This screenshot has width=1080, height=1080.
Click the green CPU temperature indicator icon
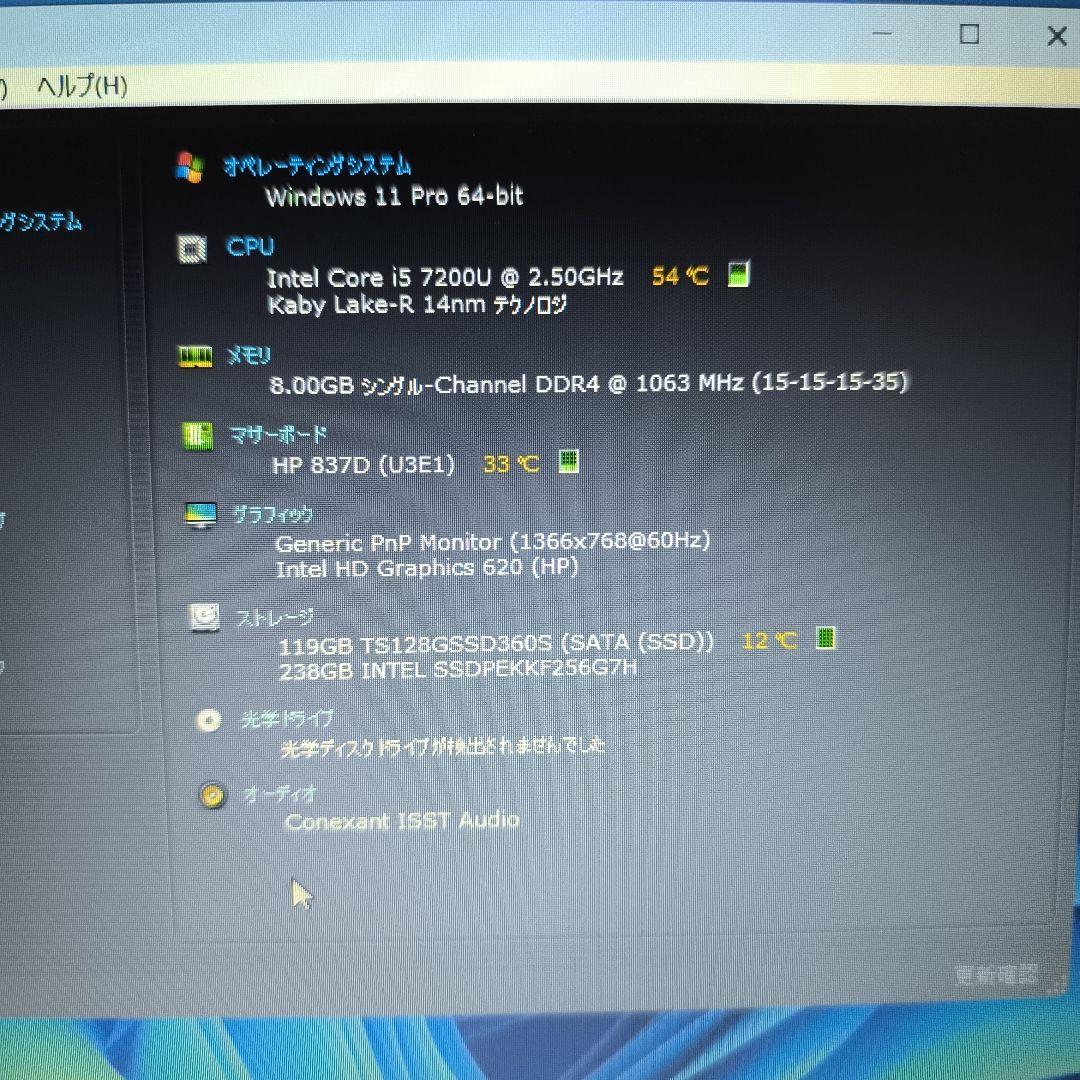pos(738,274)
